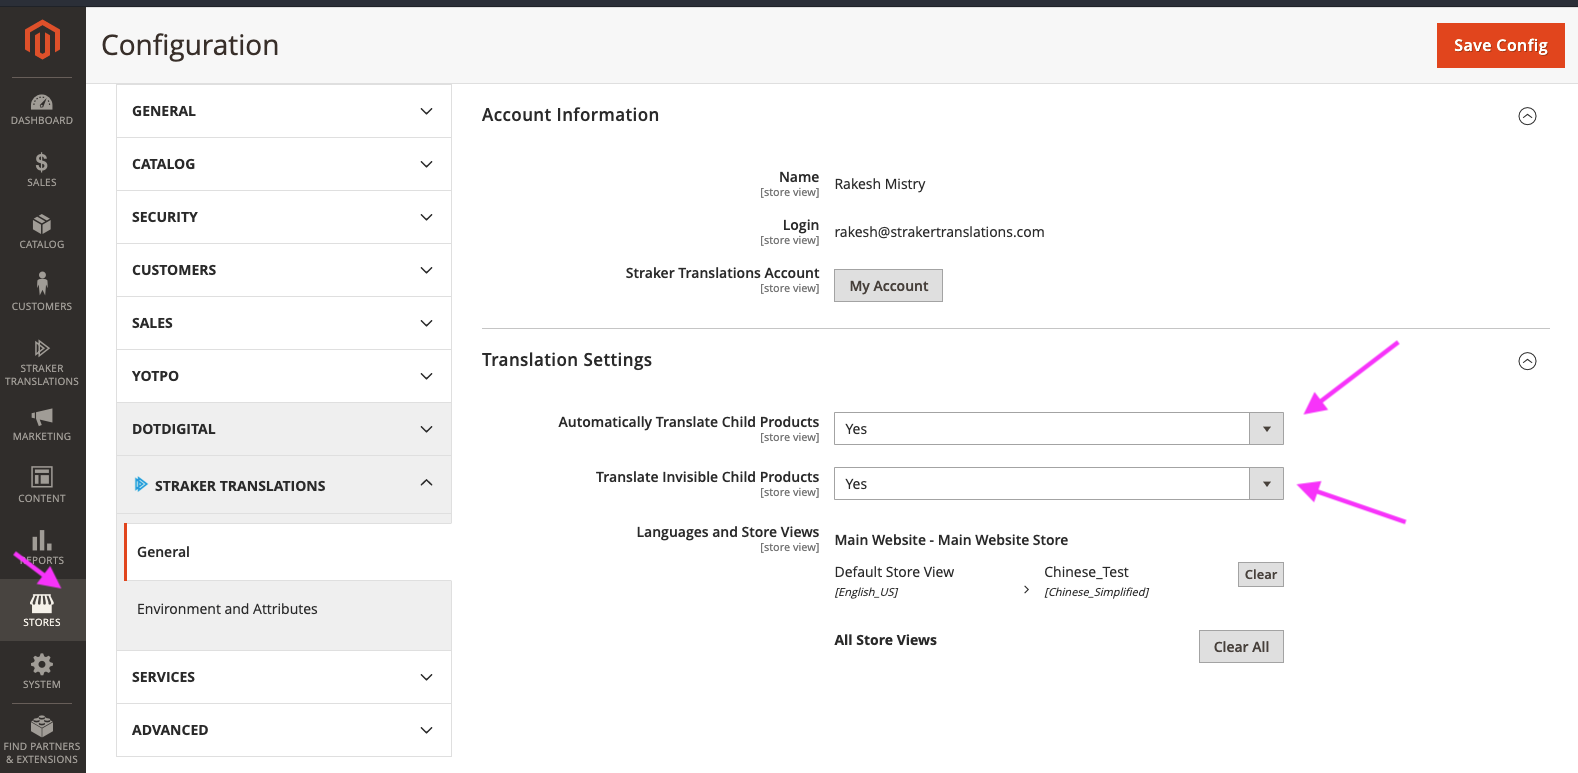Click the Languages and Store Views label
Viewport: 1578px width, 773px height.
pos(728,532)
